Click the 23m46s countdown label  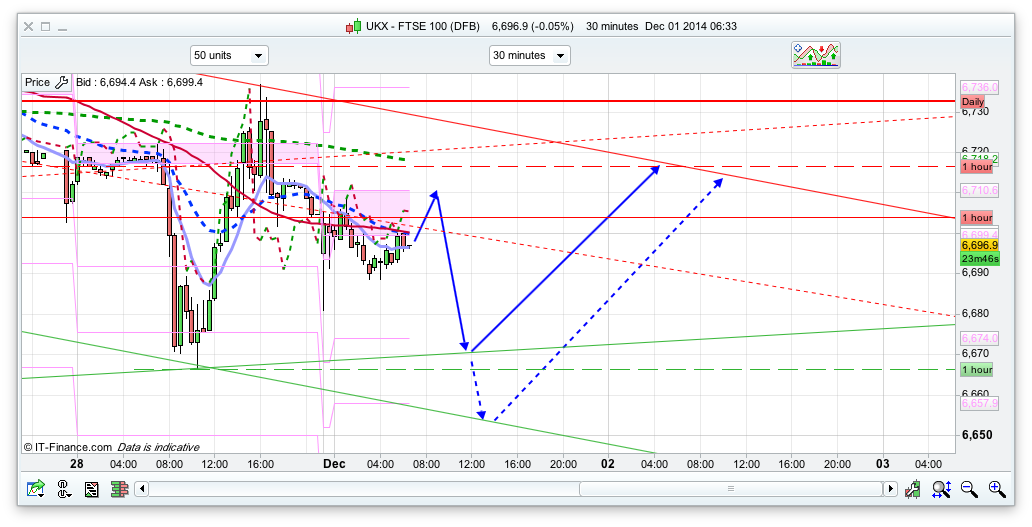click(x=980, y=259)
